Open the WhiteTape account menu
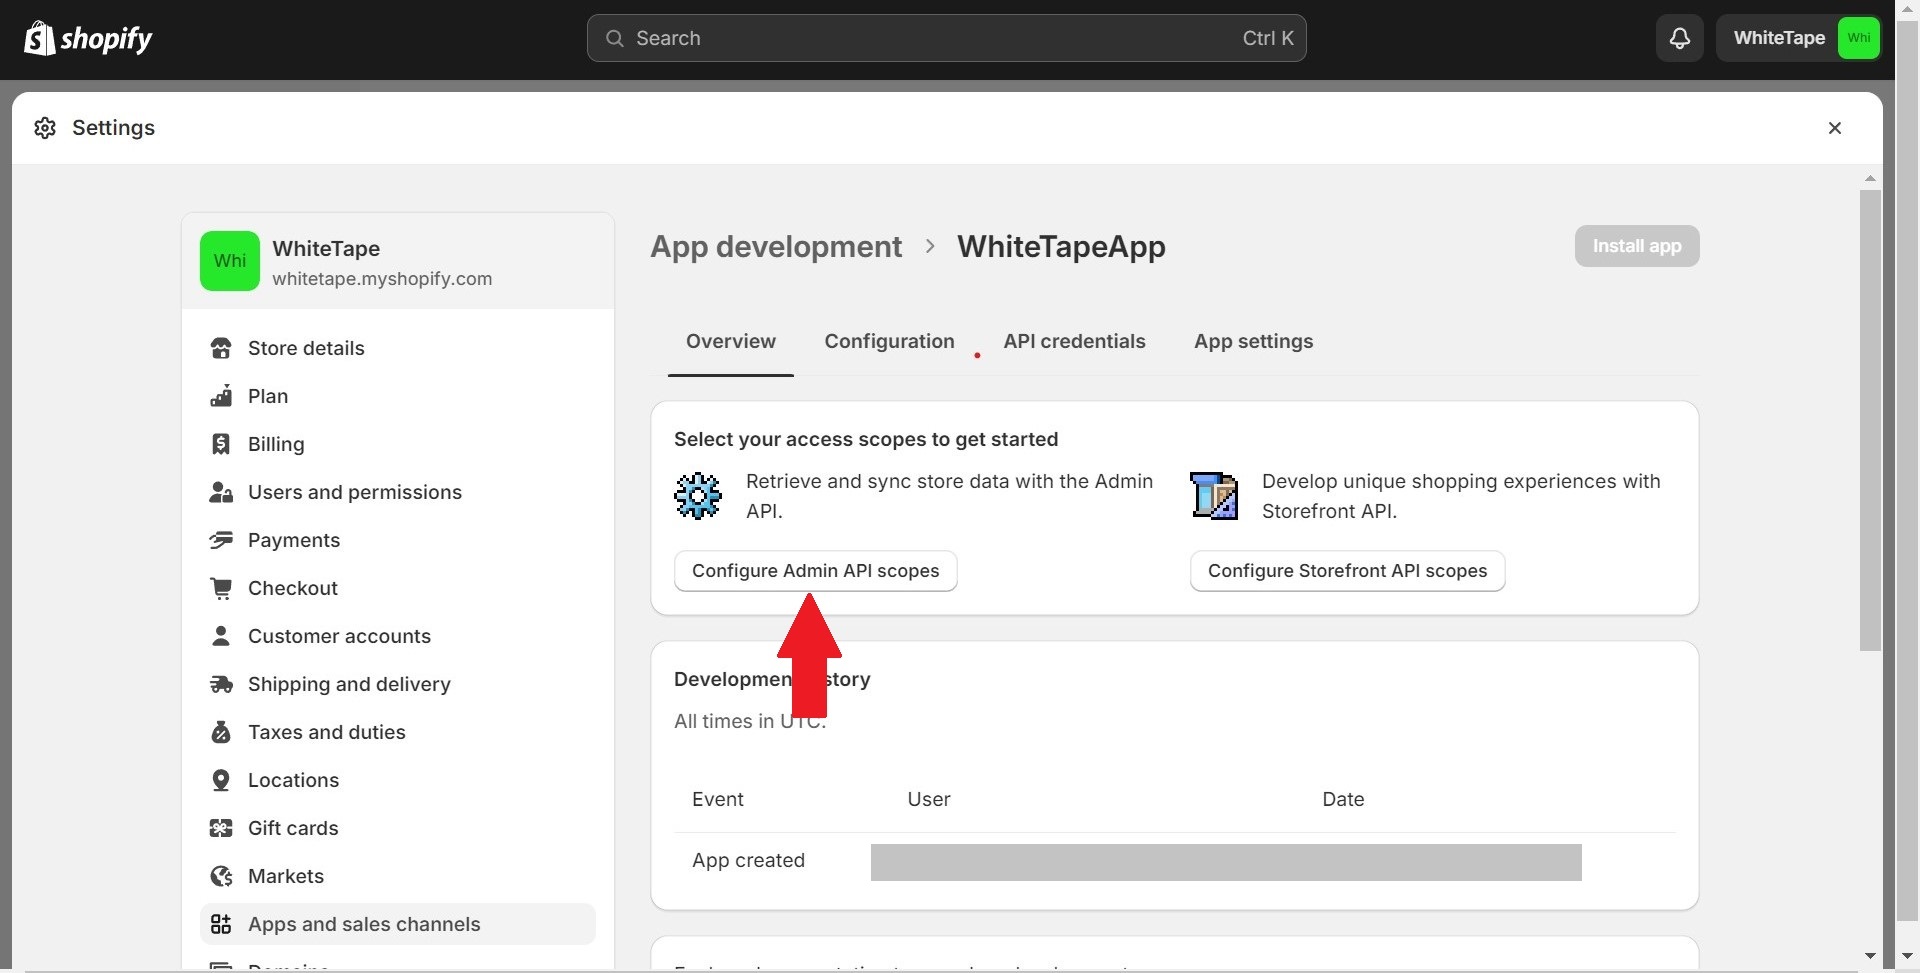1920x973 pixels. [x=1800, y=38]
